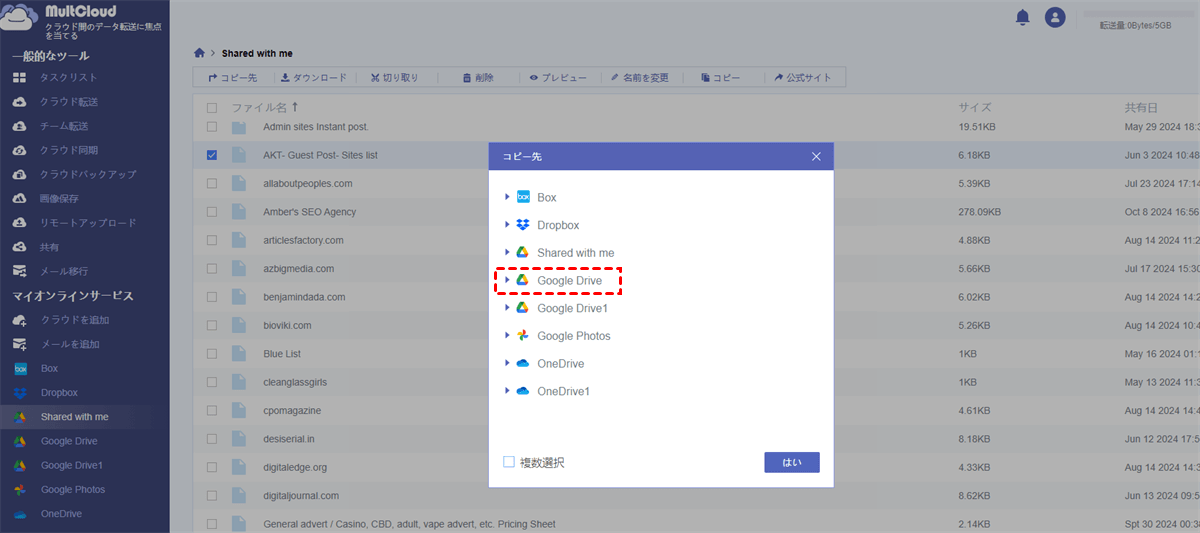Check the benjamindada.com checkbox
1200x533 pixels.
click(x=212, y=297)
